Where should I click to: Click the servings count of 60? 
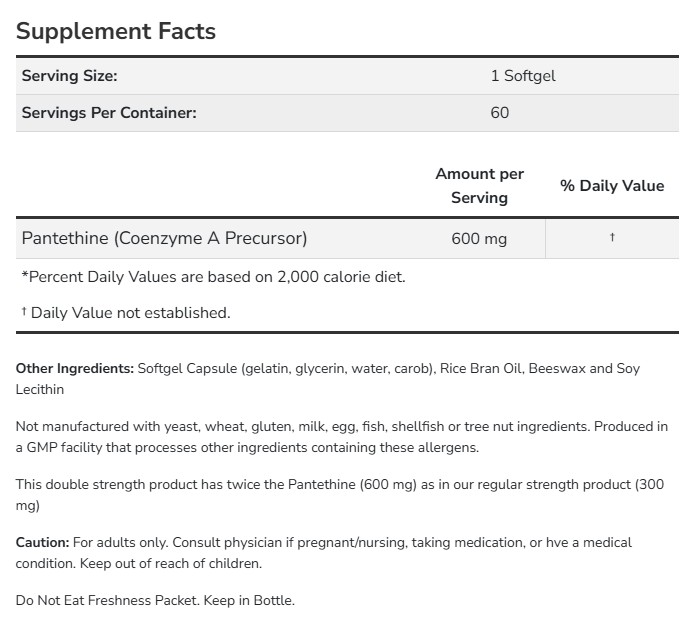500,113
